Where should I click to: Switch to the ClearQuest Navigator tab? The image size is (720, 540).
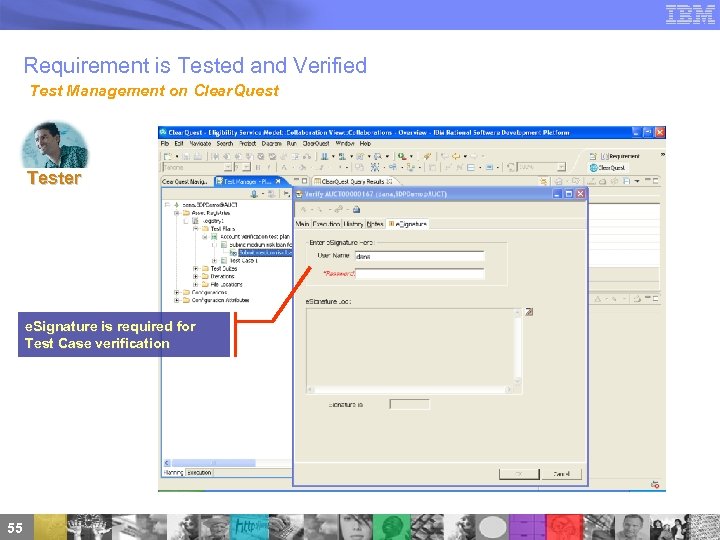pos(185,181)
